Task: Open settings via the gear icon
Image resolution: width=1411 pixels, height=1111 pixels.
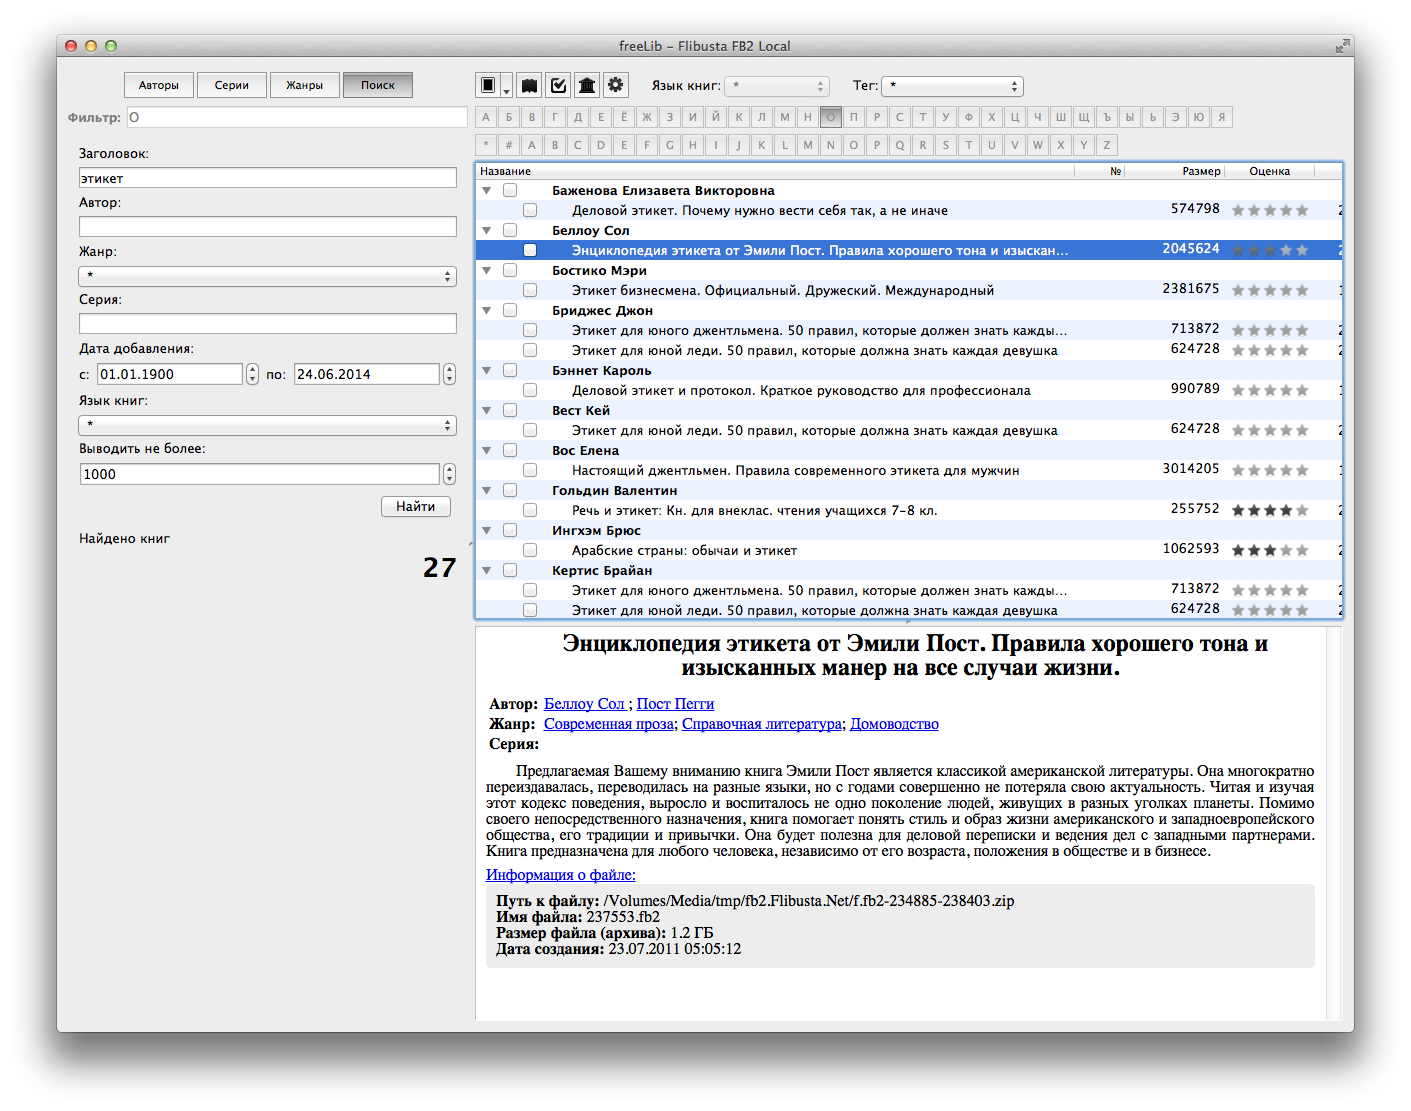Action: tap(616, 86)
